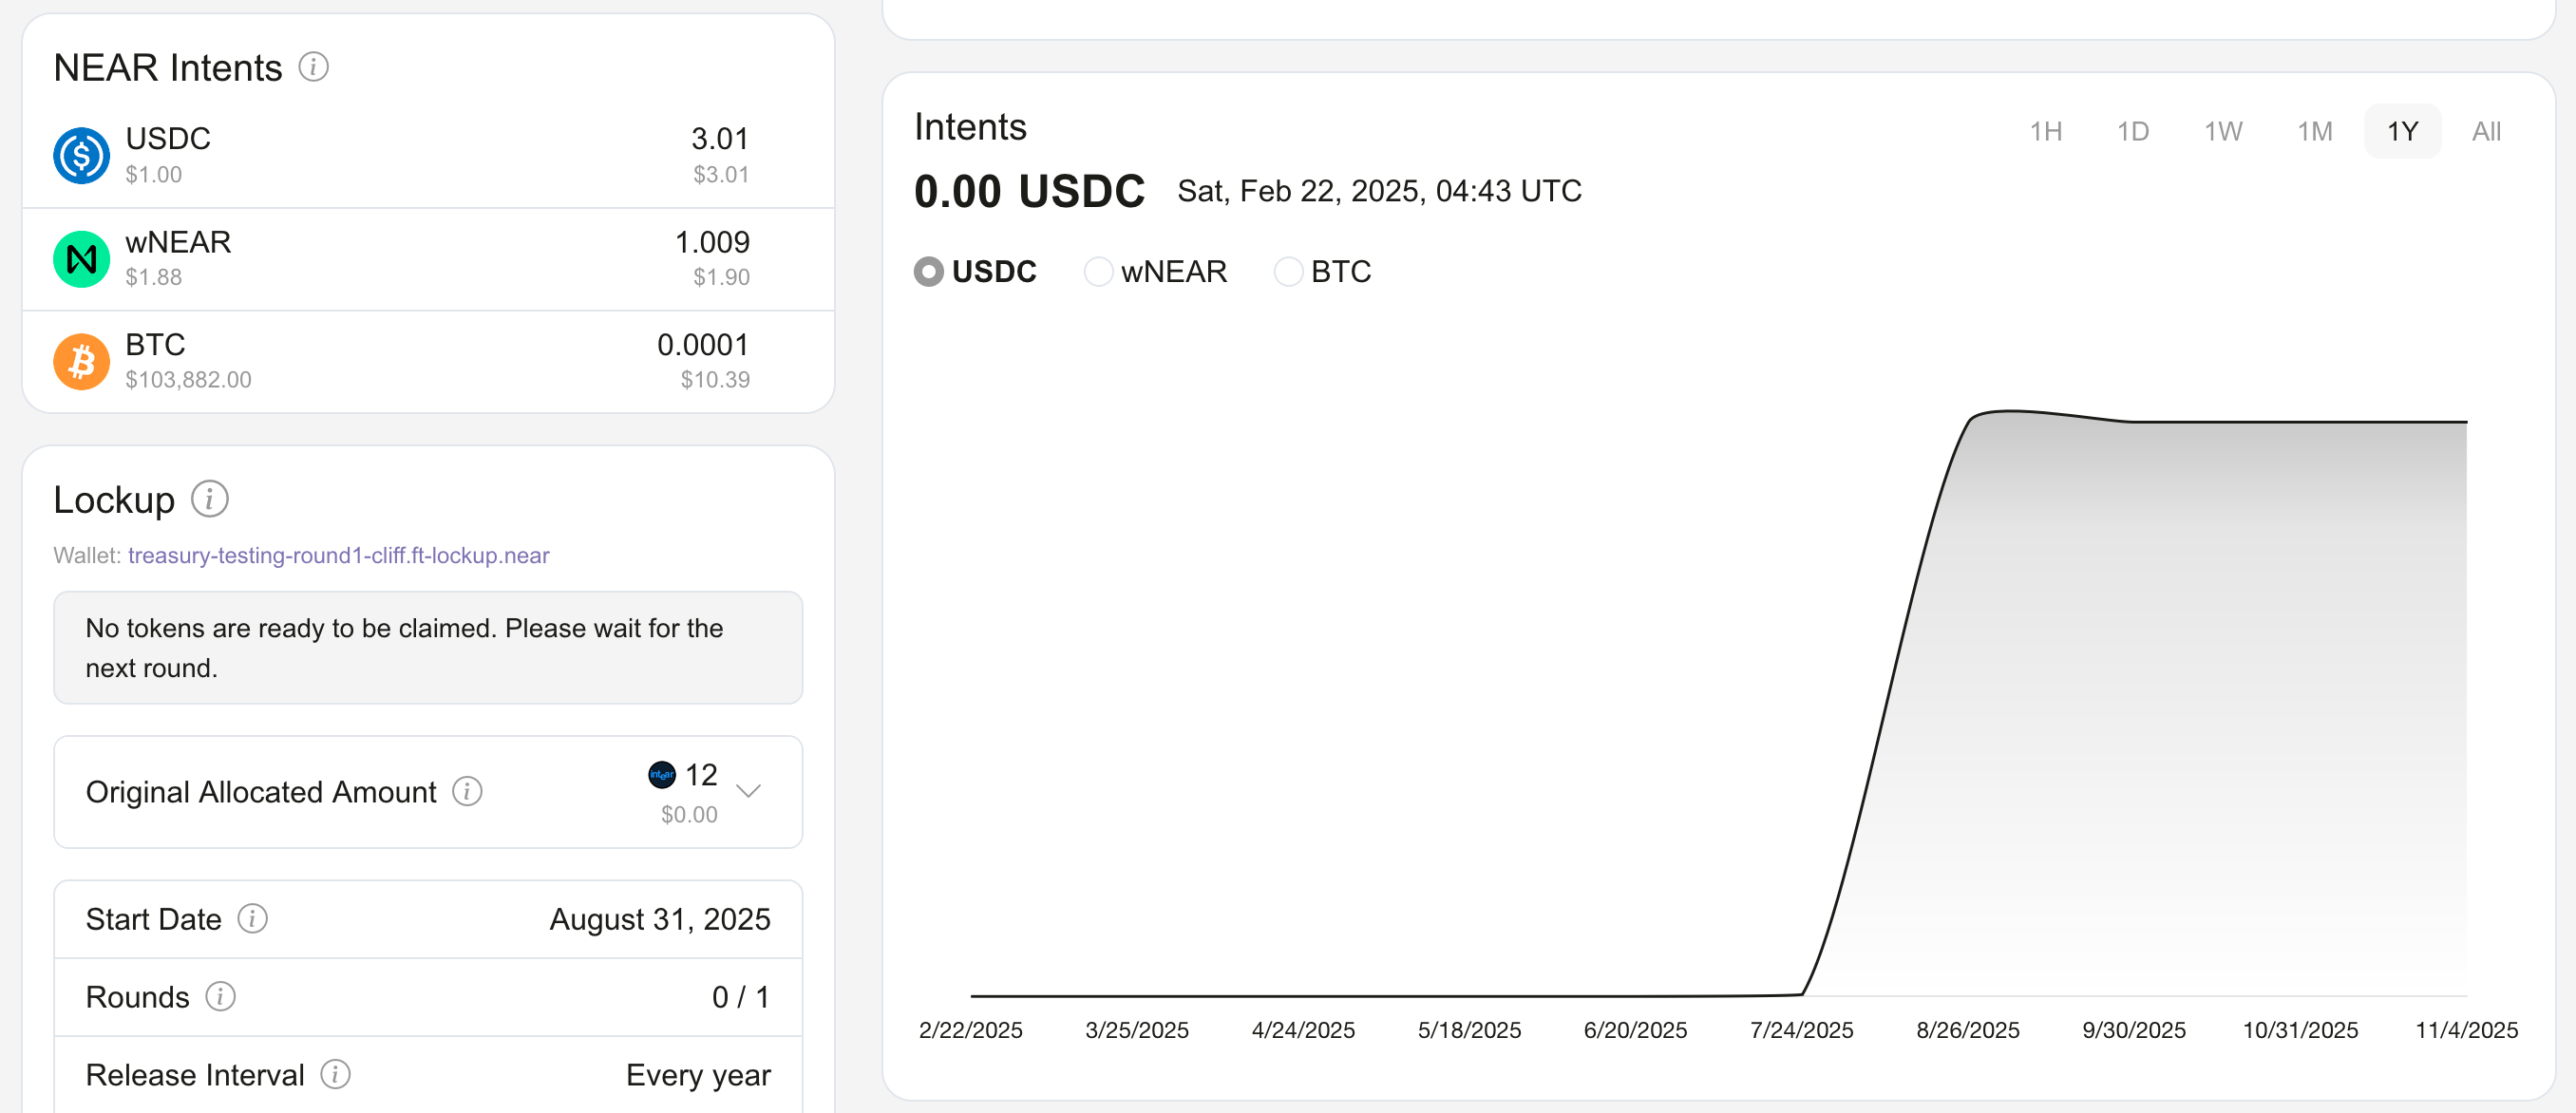Select the 1D chart timeframe
The image size is (2576, 1113).
(x=2134, y=131)
